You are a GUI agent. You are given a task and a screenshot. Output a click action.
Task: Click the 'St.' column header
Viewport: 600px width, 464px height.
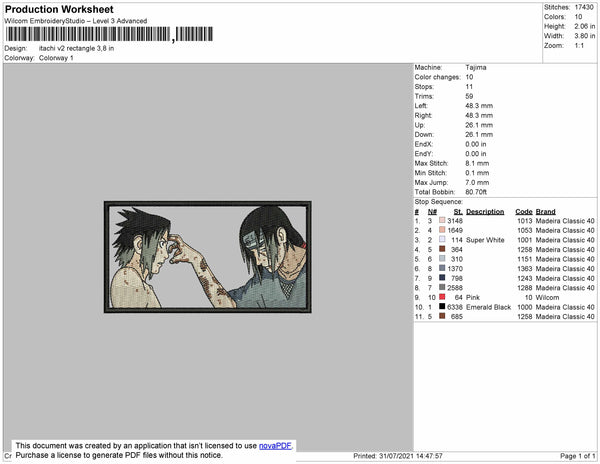458,212
